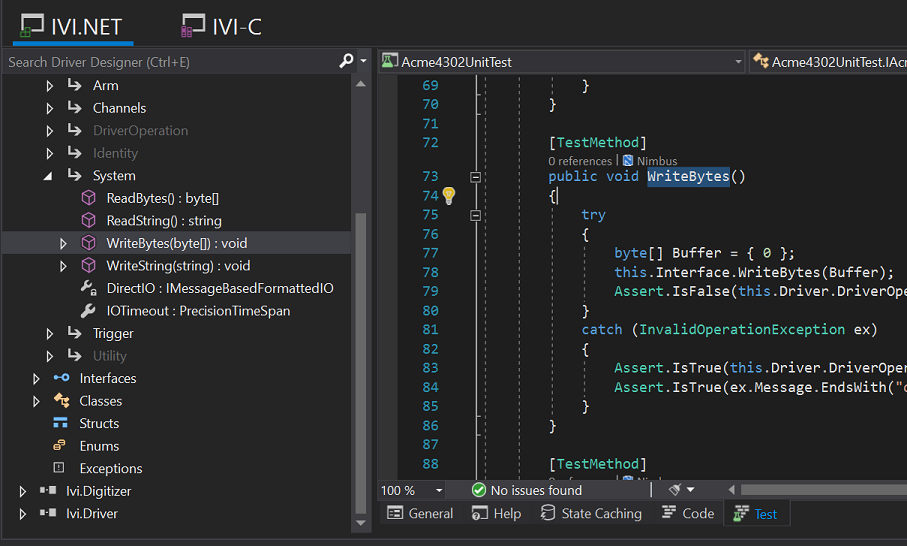
Task: Click the Trigger interface arrow icon
Action: click(x=75, y=333)
